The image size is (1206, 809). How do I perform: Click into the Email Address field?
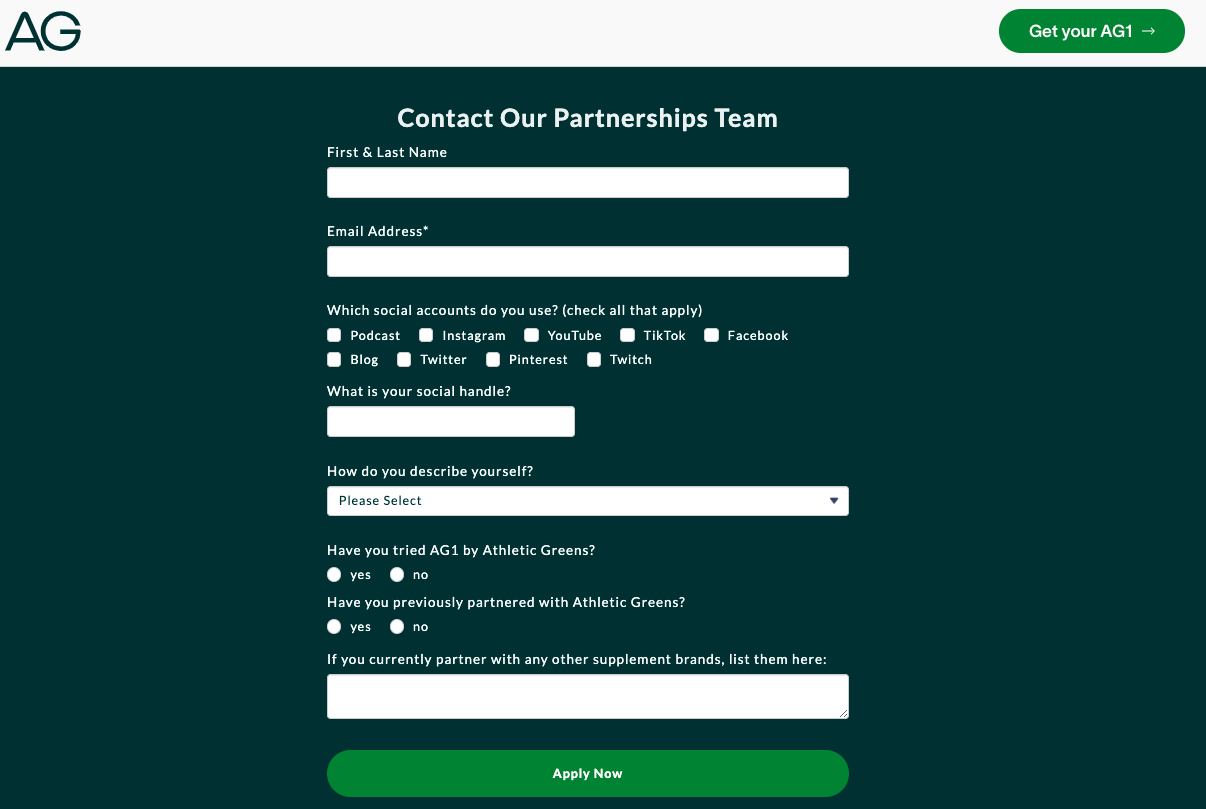(x=588, y=261)
